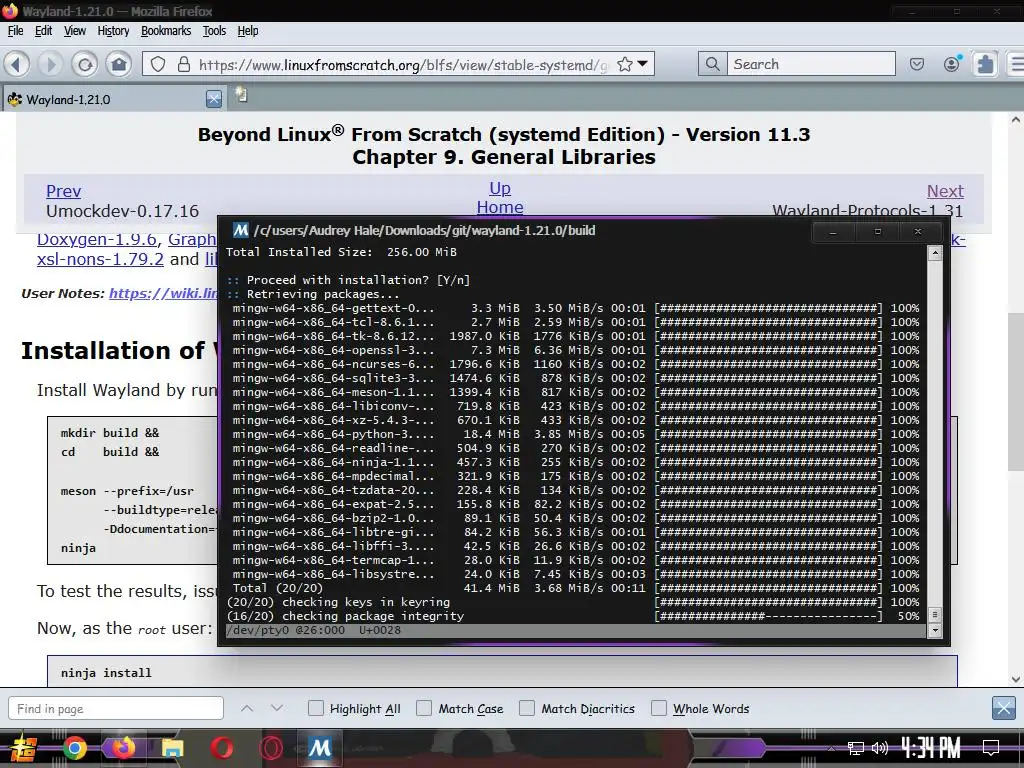The image size is (1024, 768).
Task: Click the 4:34 PM clock
Action: (x=931, y=748)
